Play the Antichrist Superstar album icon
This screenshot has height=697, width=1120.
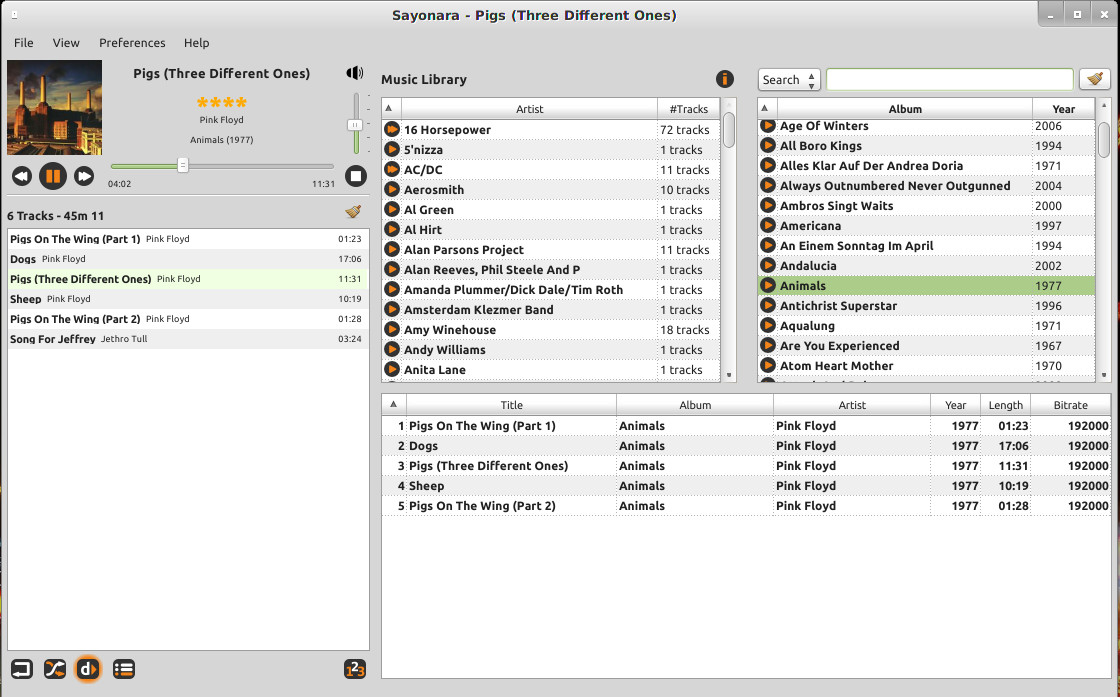point(768,305)
